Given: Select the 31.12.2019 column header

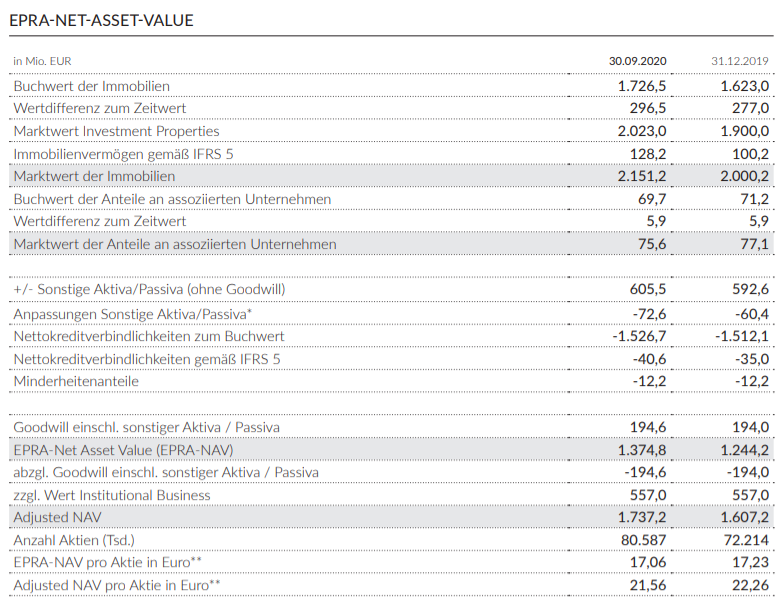Looking at the screenshot, I should click(740, 61).
